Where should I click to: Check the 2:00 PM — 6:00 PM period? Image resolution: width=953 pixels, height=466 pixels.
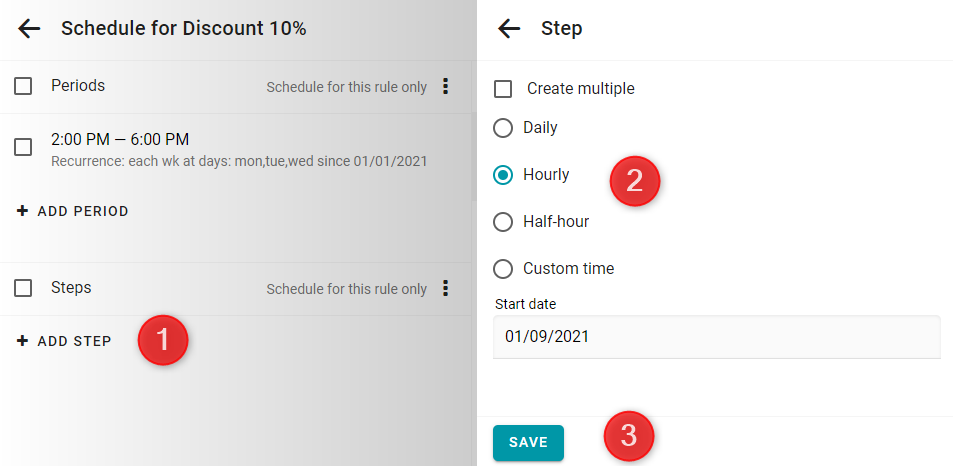pyautogui.click(x=23, y=147)
